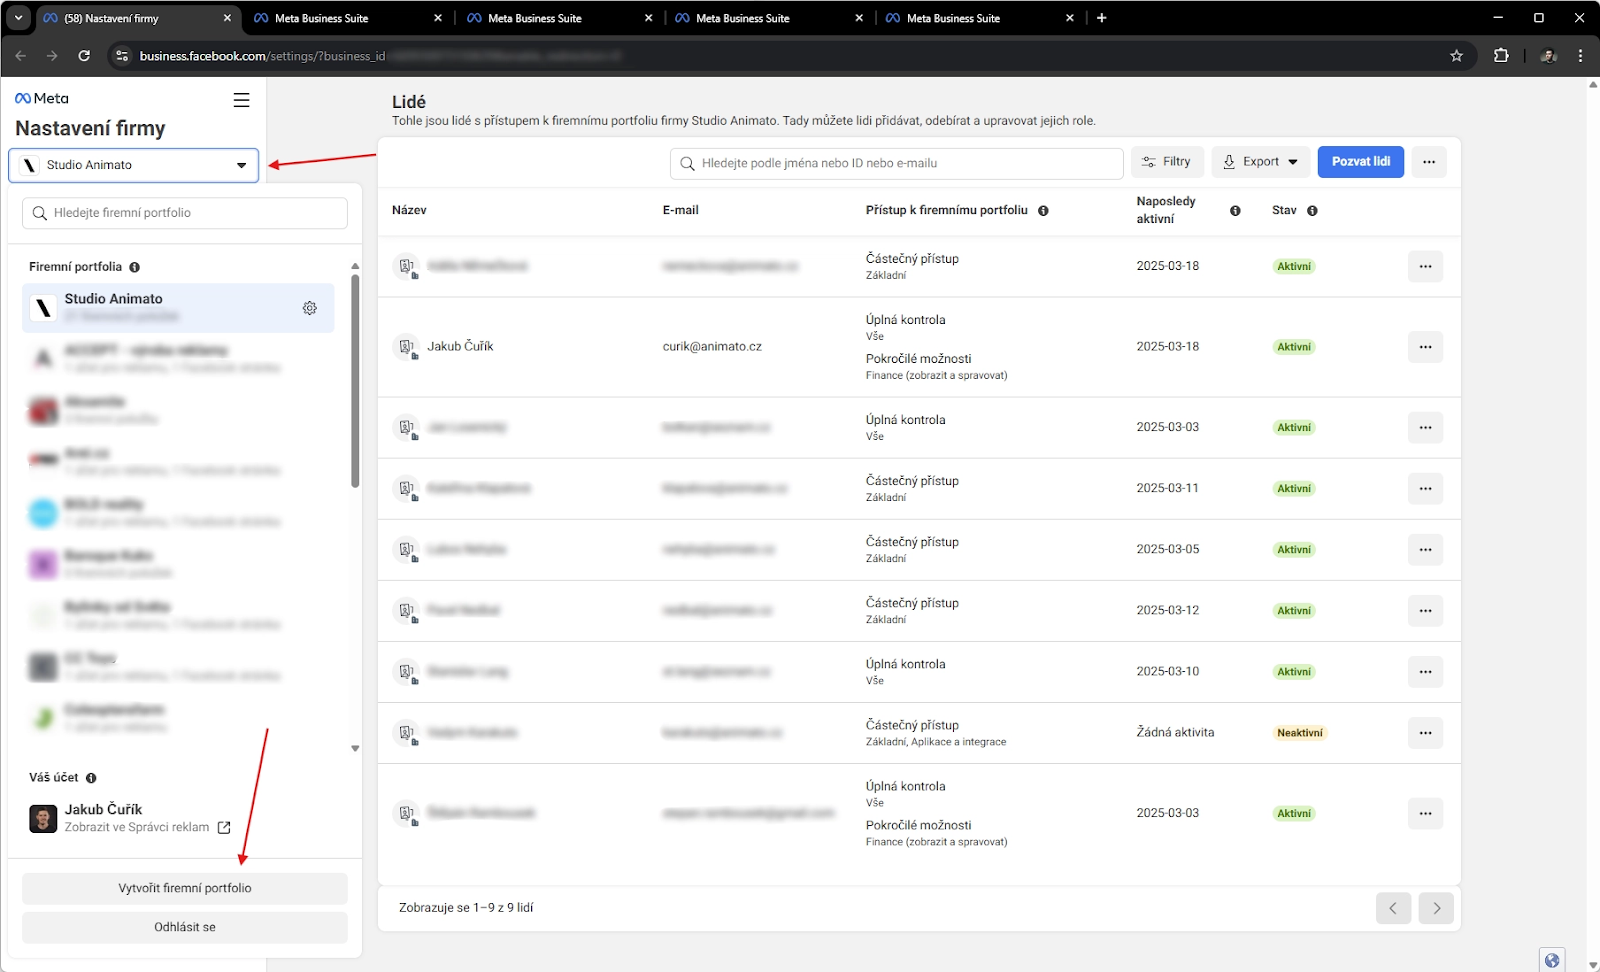
Task: Reload the page
Action: (84, 56)
